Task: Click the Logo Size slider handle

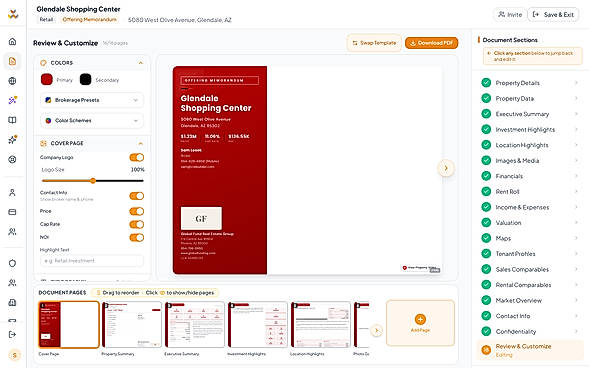Action: pos(93,181)
